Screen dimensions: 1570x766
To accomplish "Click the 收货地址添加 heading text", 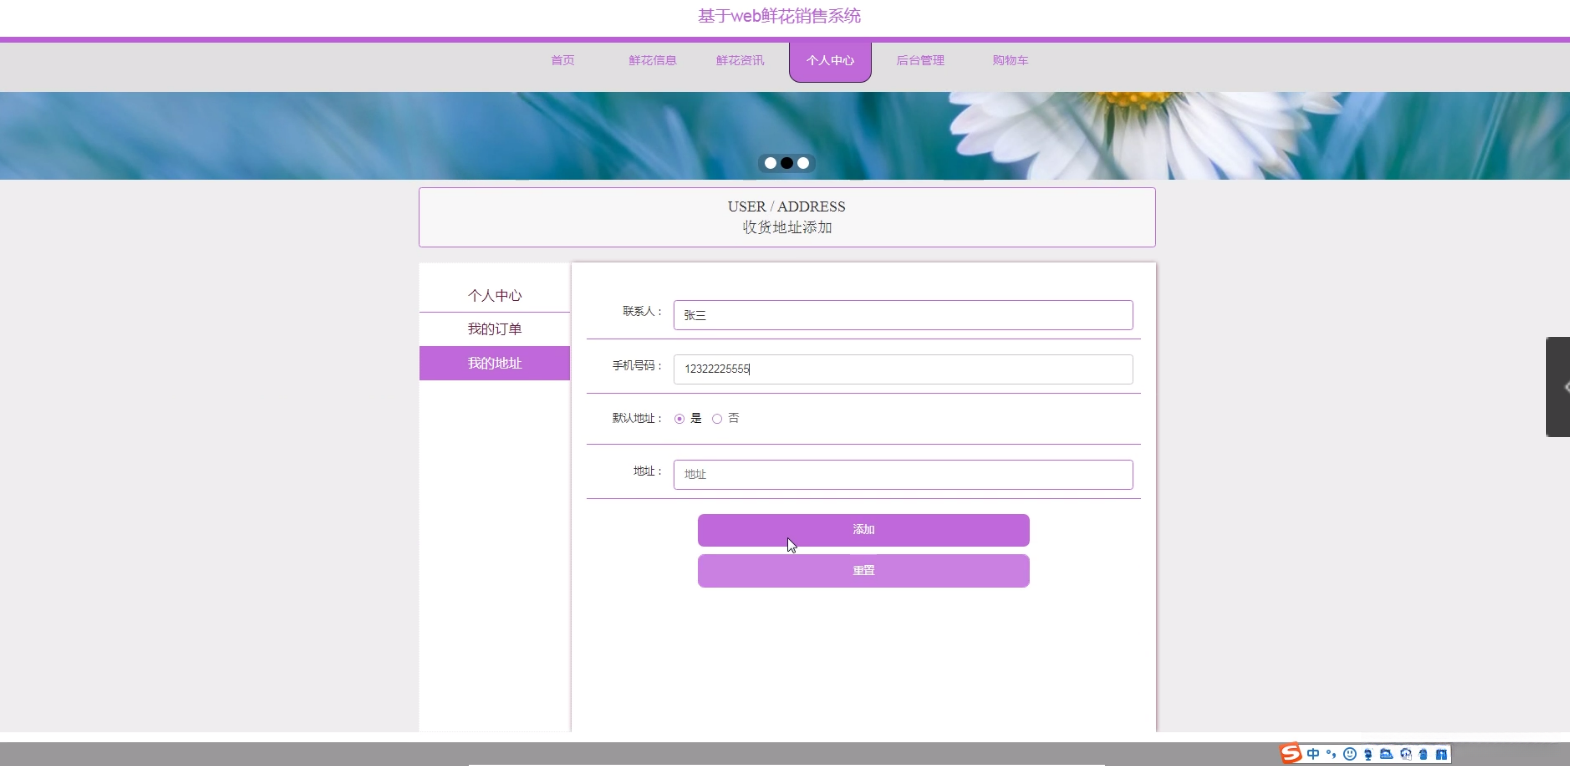I will click(787, 228).
